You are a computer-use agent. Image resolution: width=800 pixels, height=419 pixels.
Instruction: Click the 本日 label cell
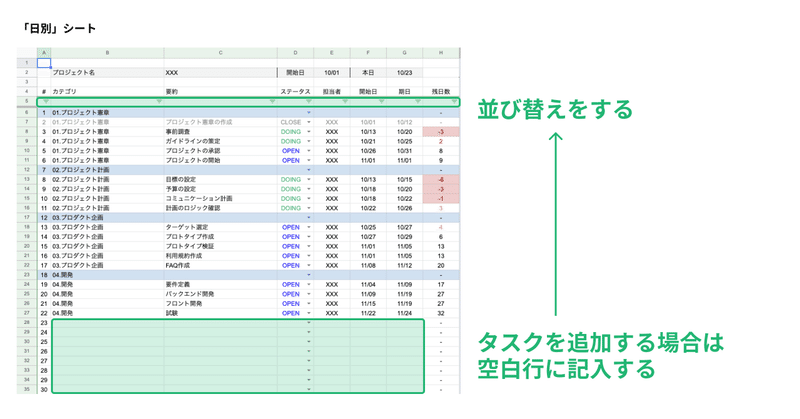tap(368, 72)
